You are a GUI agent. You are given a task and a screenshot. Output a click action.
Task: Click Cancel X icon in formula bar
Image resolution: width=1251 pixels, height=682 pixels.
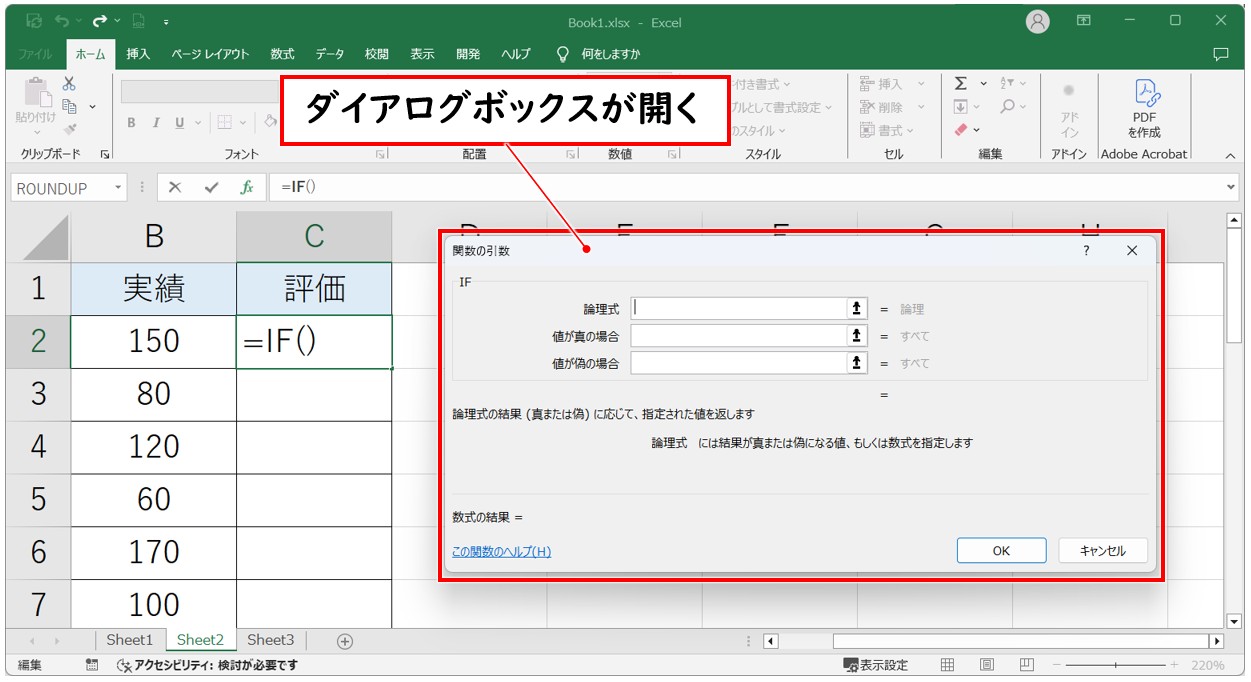pos(175,188)
